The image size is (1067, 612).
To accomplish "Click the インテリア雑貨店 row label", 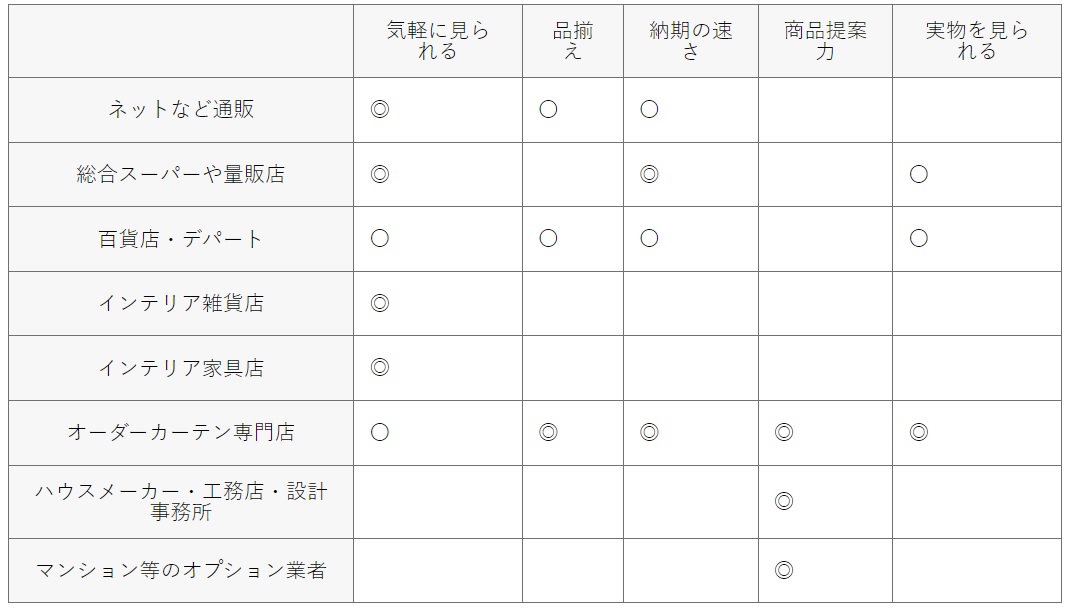I will (x=181, y=303).
